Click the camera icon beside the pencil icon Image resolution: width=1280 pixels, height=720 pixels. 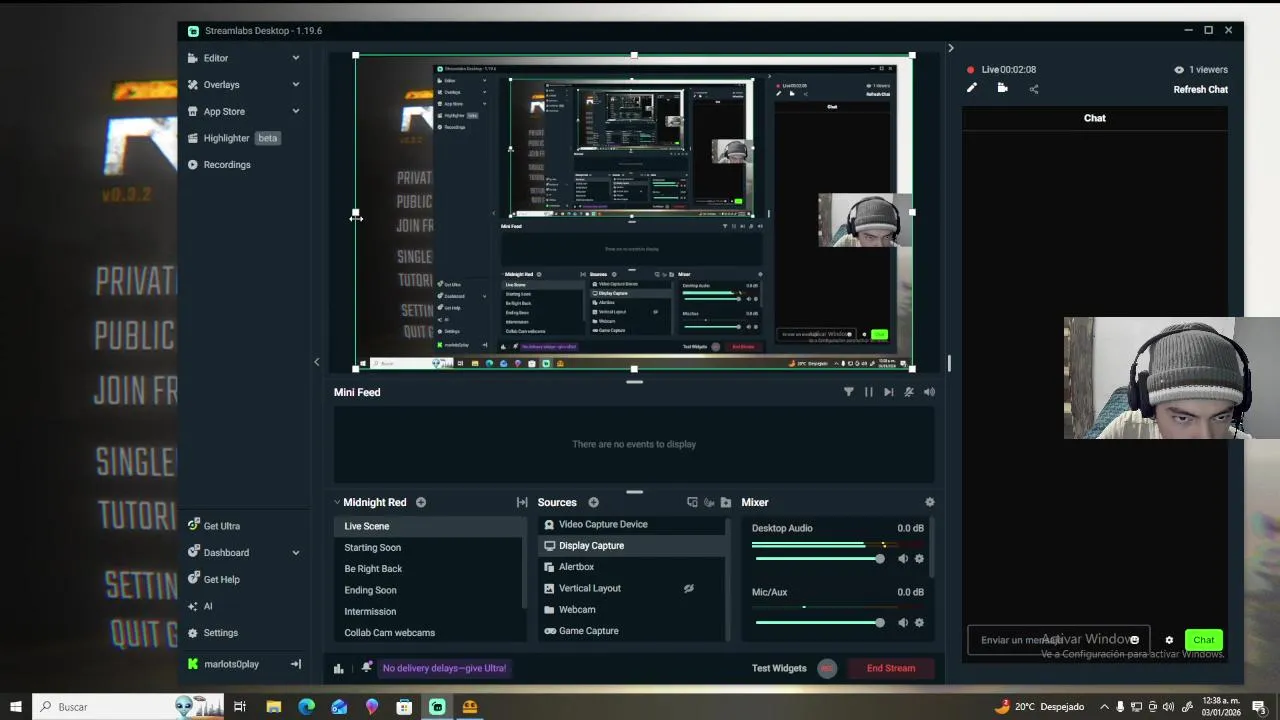click(1002, 88)
